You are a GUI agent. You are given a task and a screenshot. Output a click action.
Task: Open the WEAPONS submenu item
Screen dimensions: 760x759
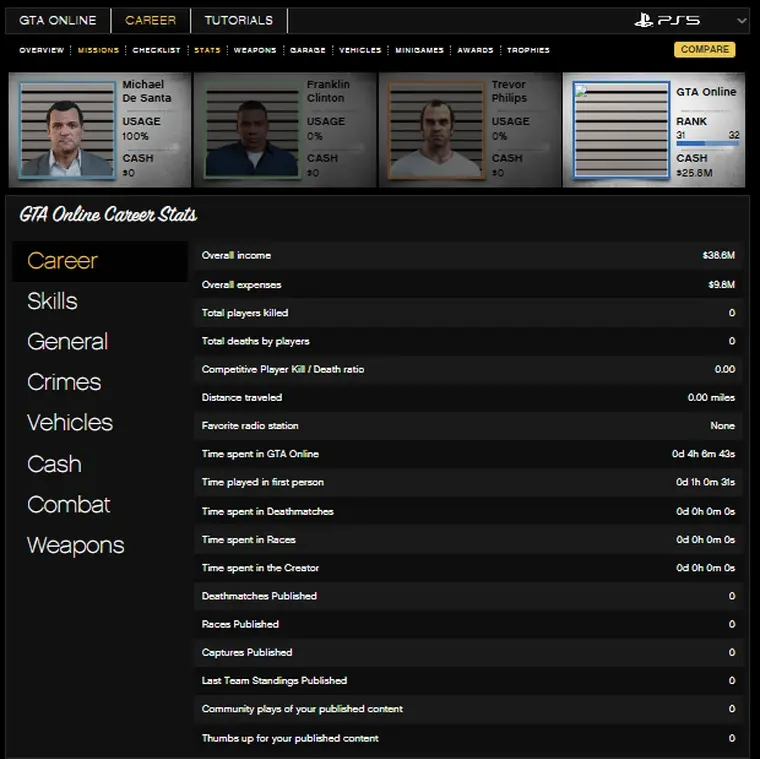click(255, 50)
